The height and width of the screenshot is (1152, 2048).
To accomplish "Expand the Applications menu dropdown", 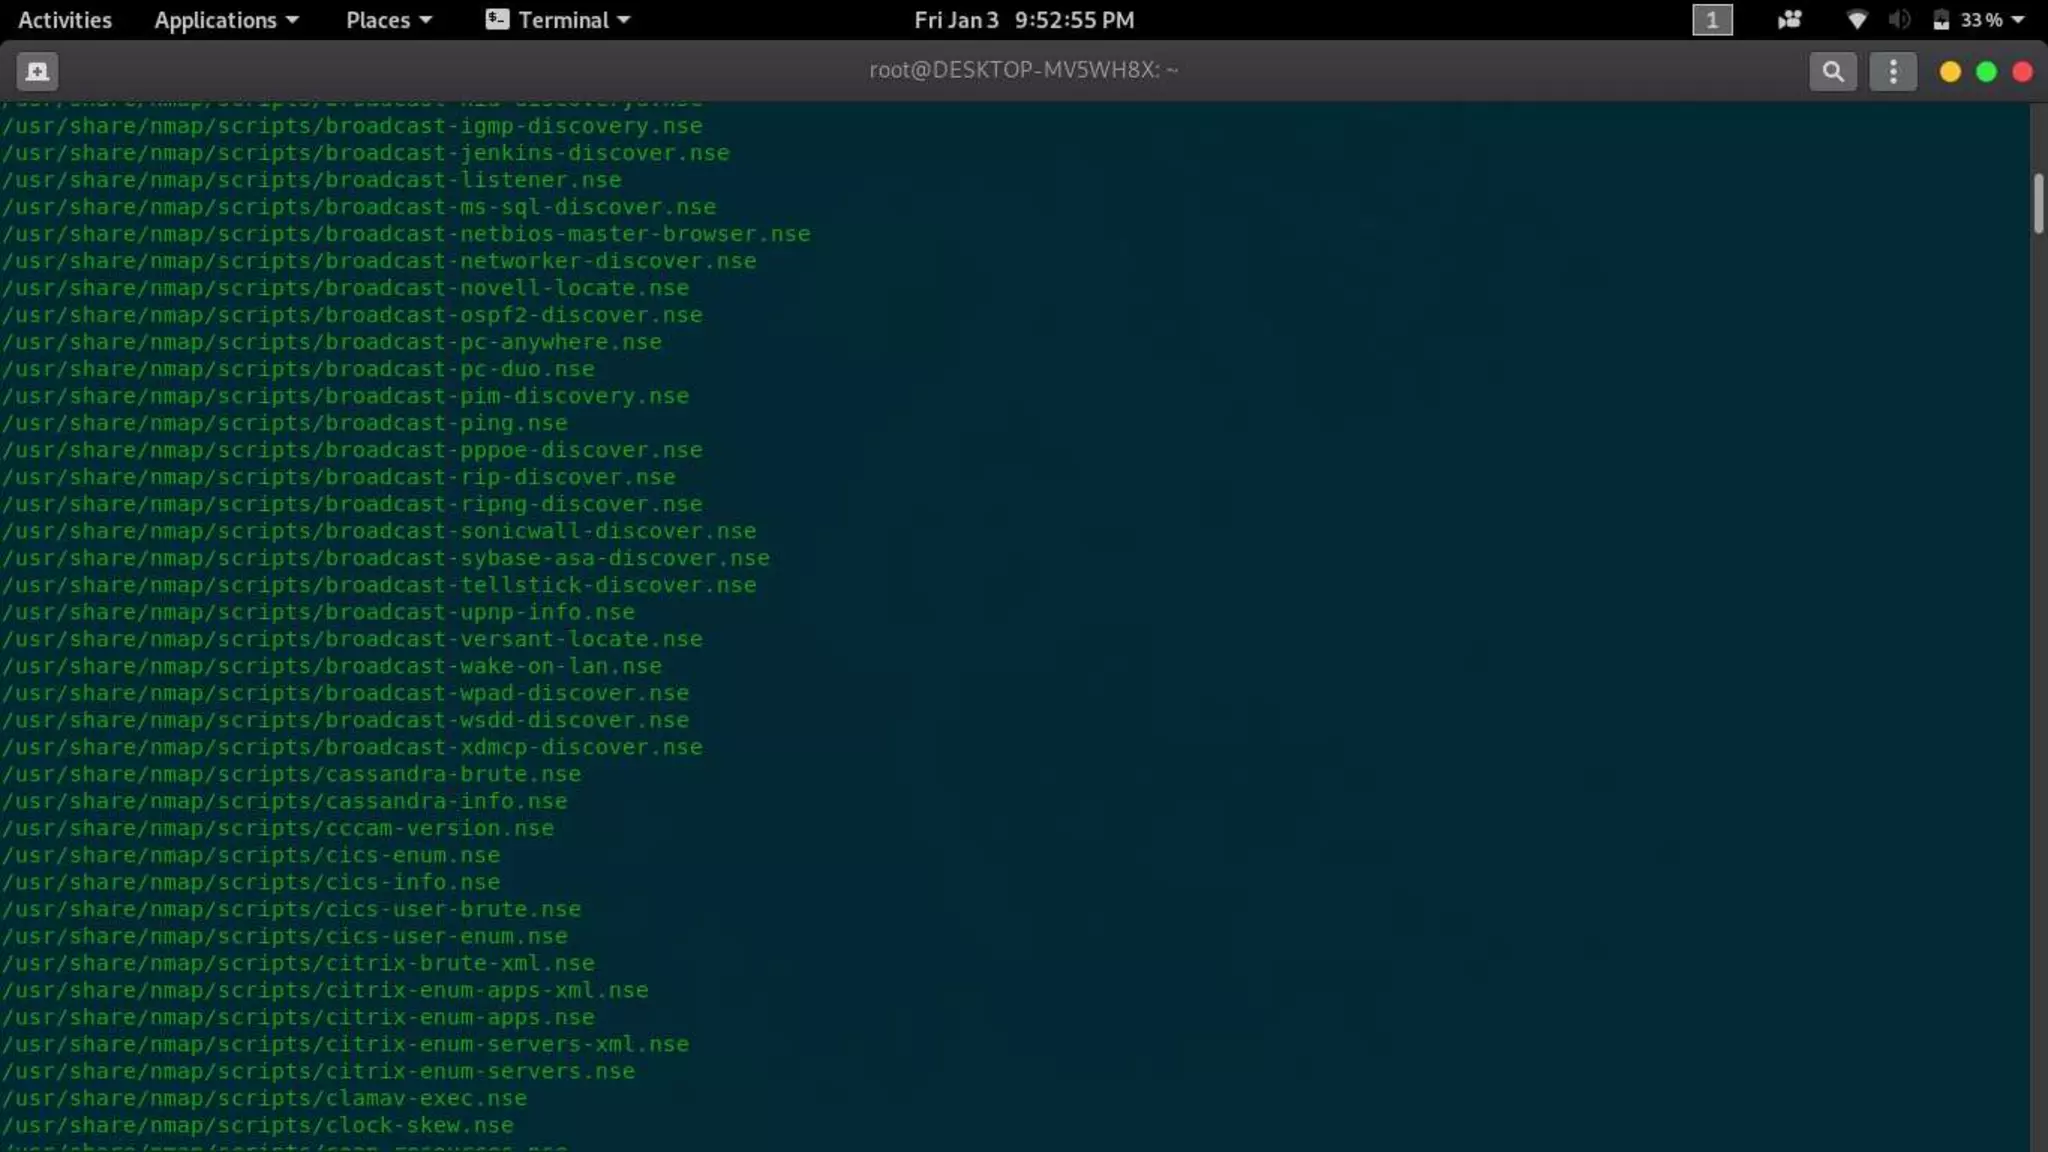I will (226, 20).
